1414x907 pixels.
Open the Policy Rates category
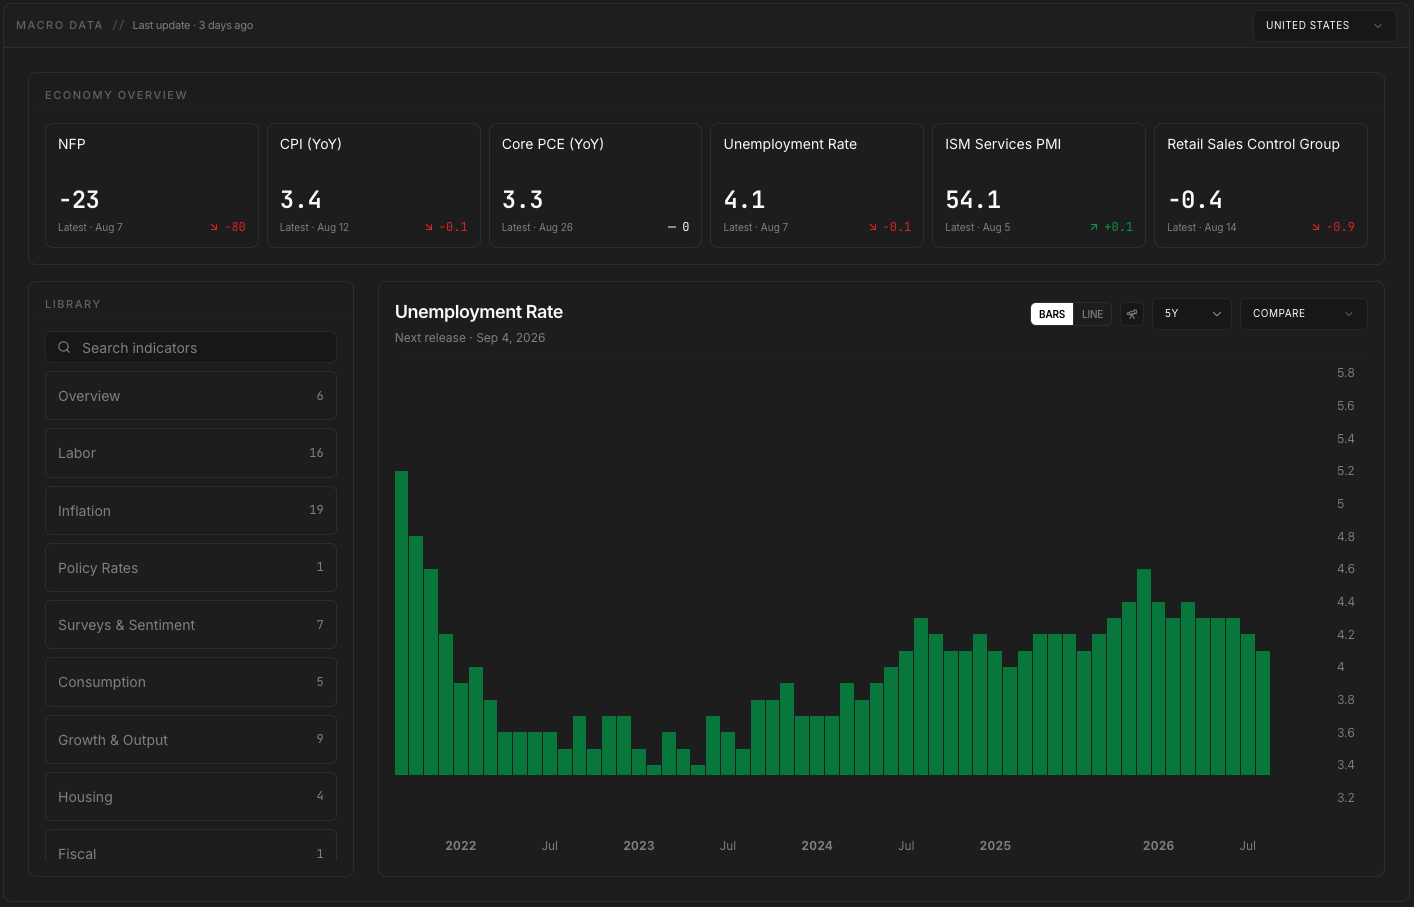point(191,567)
